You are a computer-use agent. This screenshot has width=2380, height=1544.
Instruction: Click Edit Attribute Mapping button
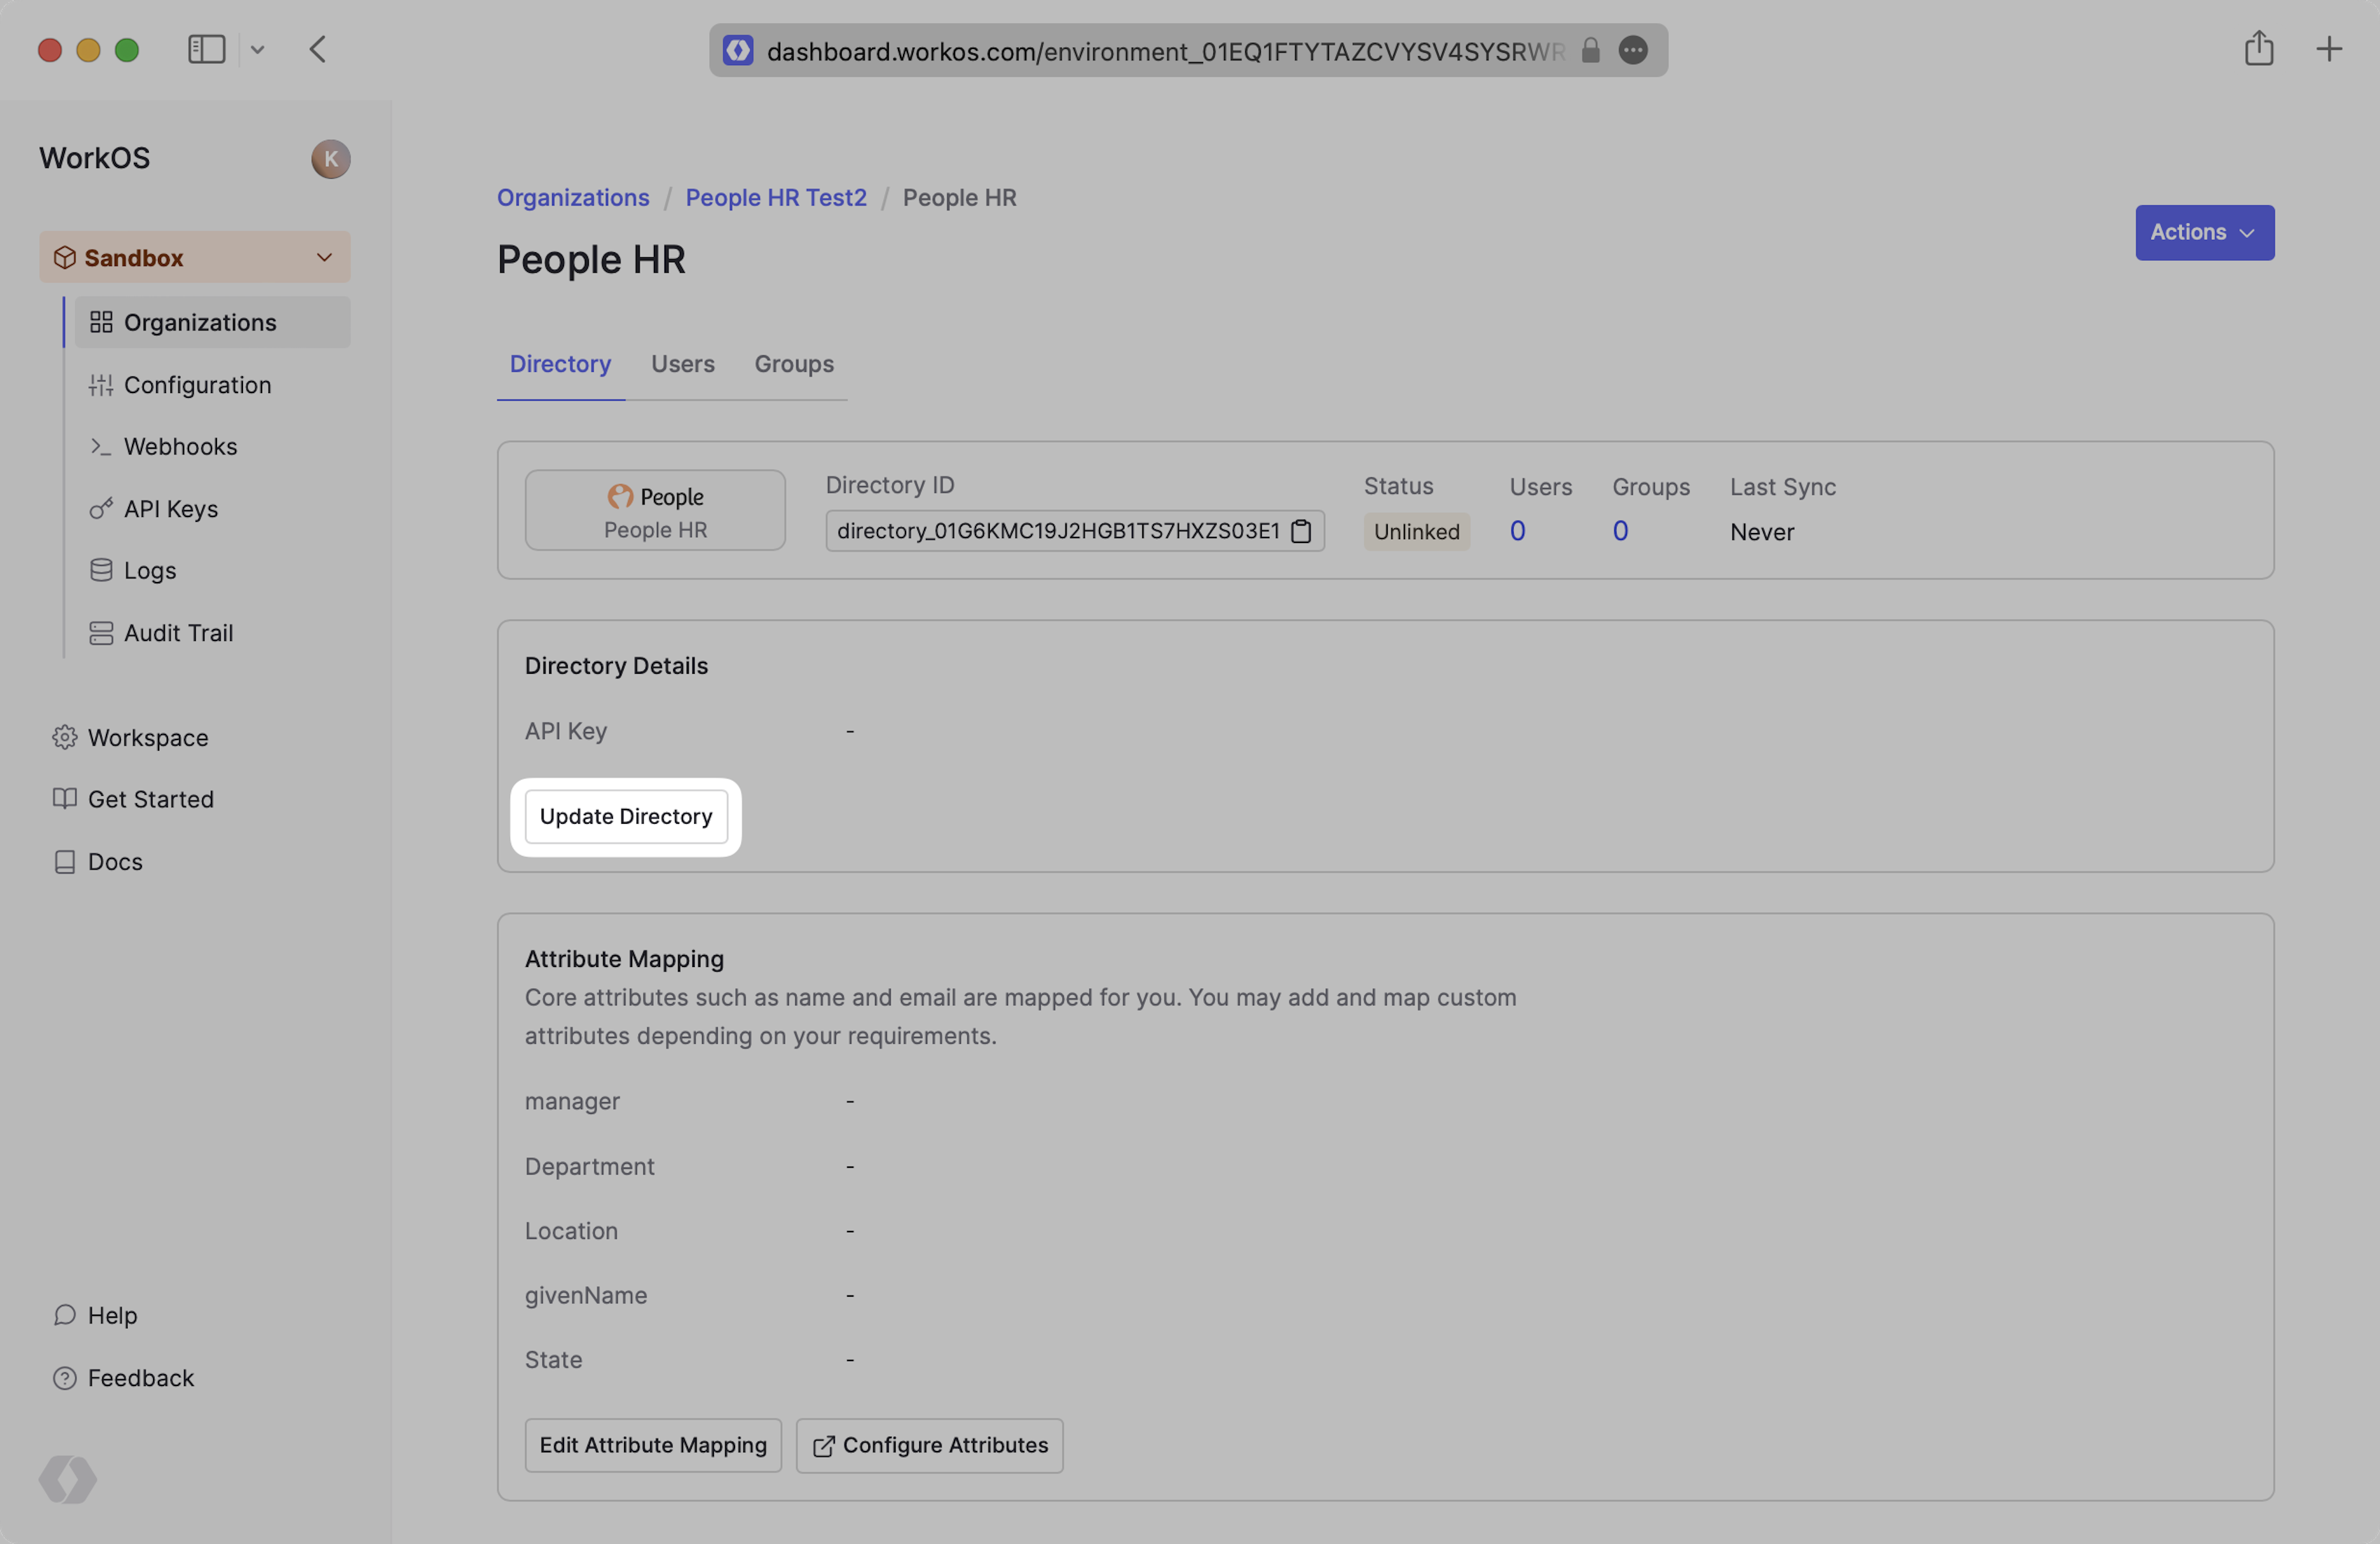653,1445
